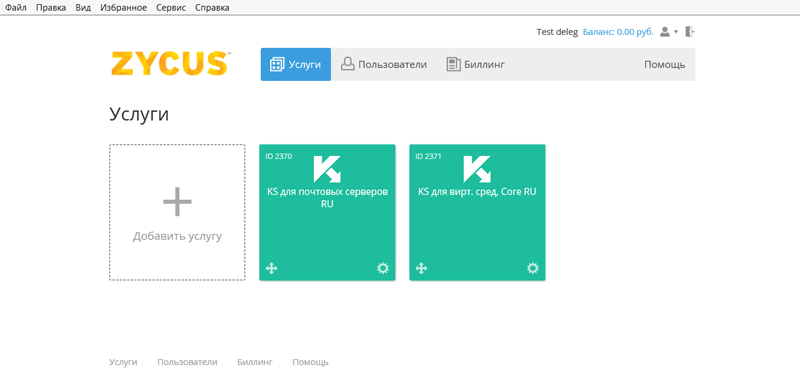Click move handle on KS для вирт. сред tile

coord(421,268)
